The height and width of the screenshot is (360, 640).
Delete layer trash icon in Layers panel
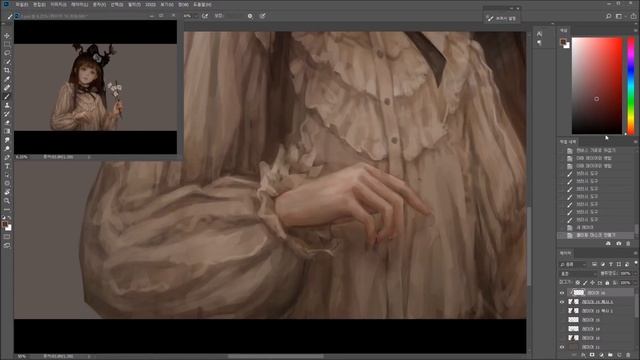pos(628,356)
